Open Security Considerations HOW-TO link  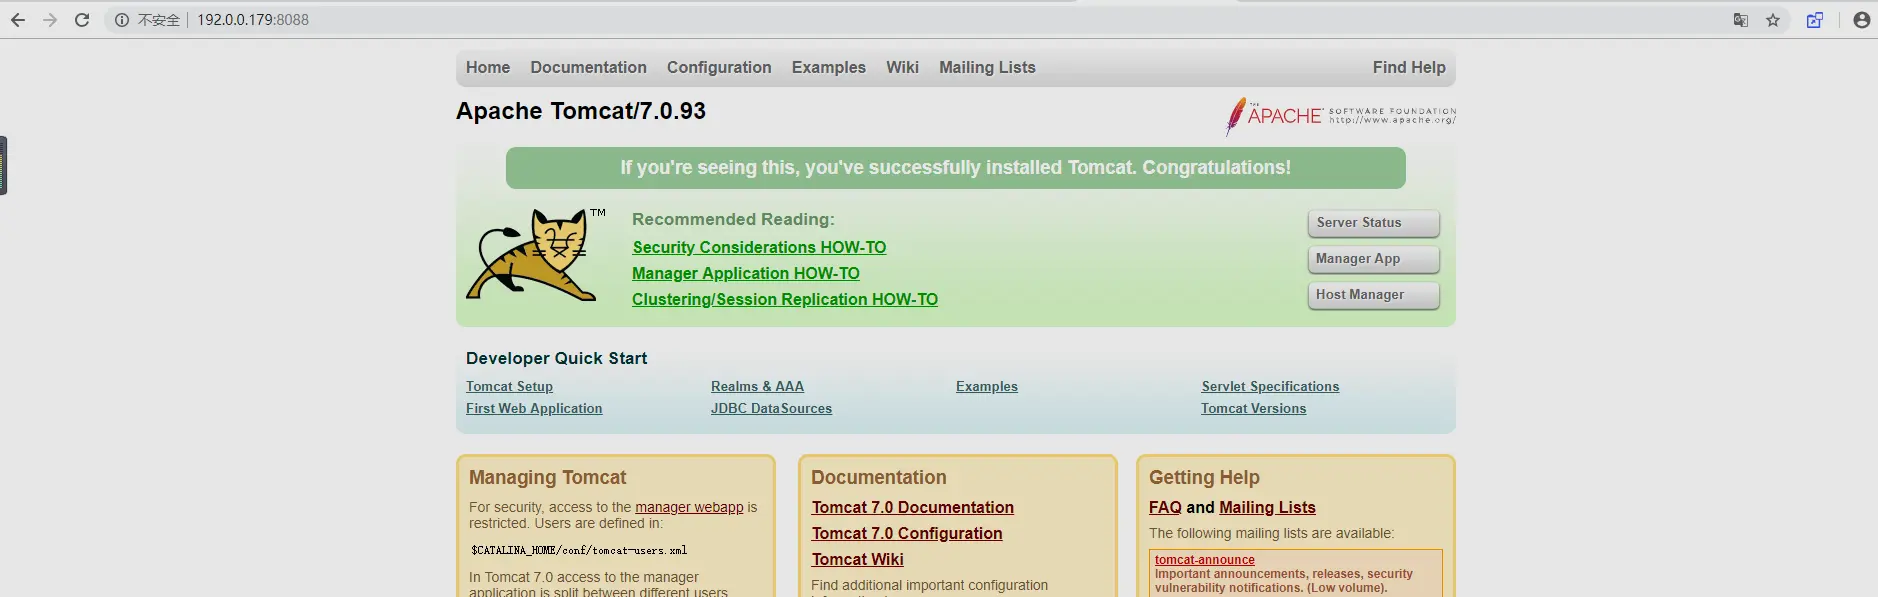759,247
